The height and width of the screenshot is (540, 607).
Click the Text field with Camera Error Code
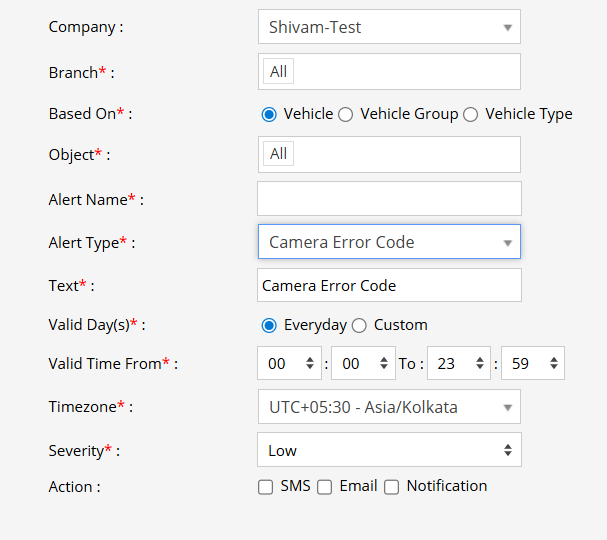[388, 285]
